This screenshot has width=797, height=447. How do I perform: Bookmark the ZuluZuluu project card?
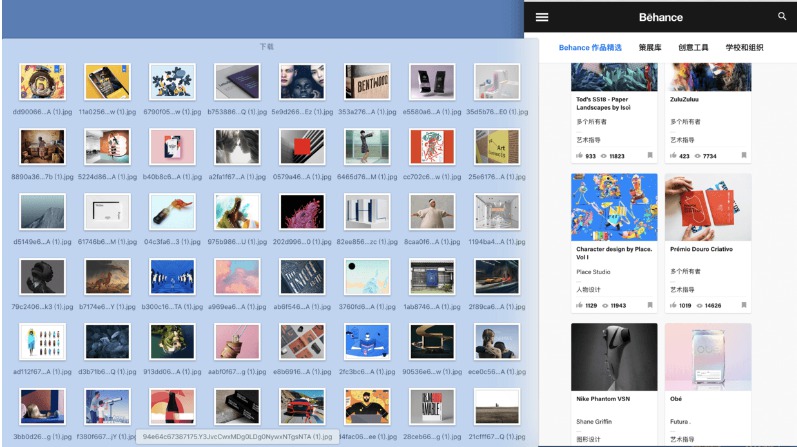coord(744,155)
